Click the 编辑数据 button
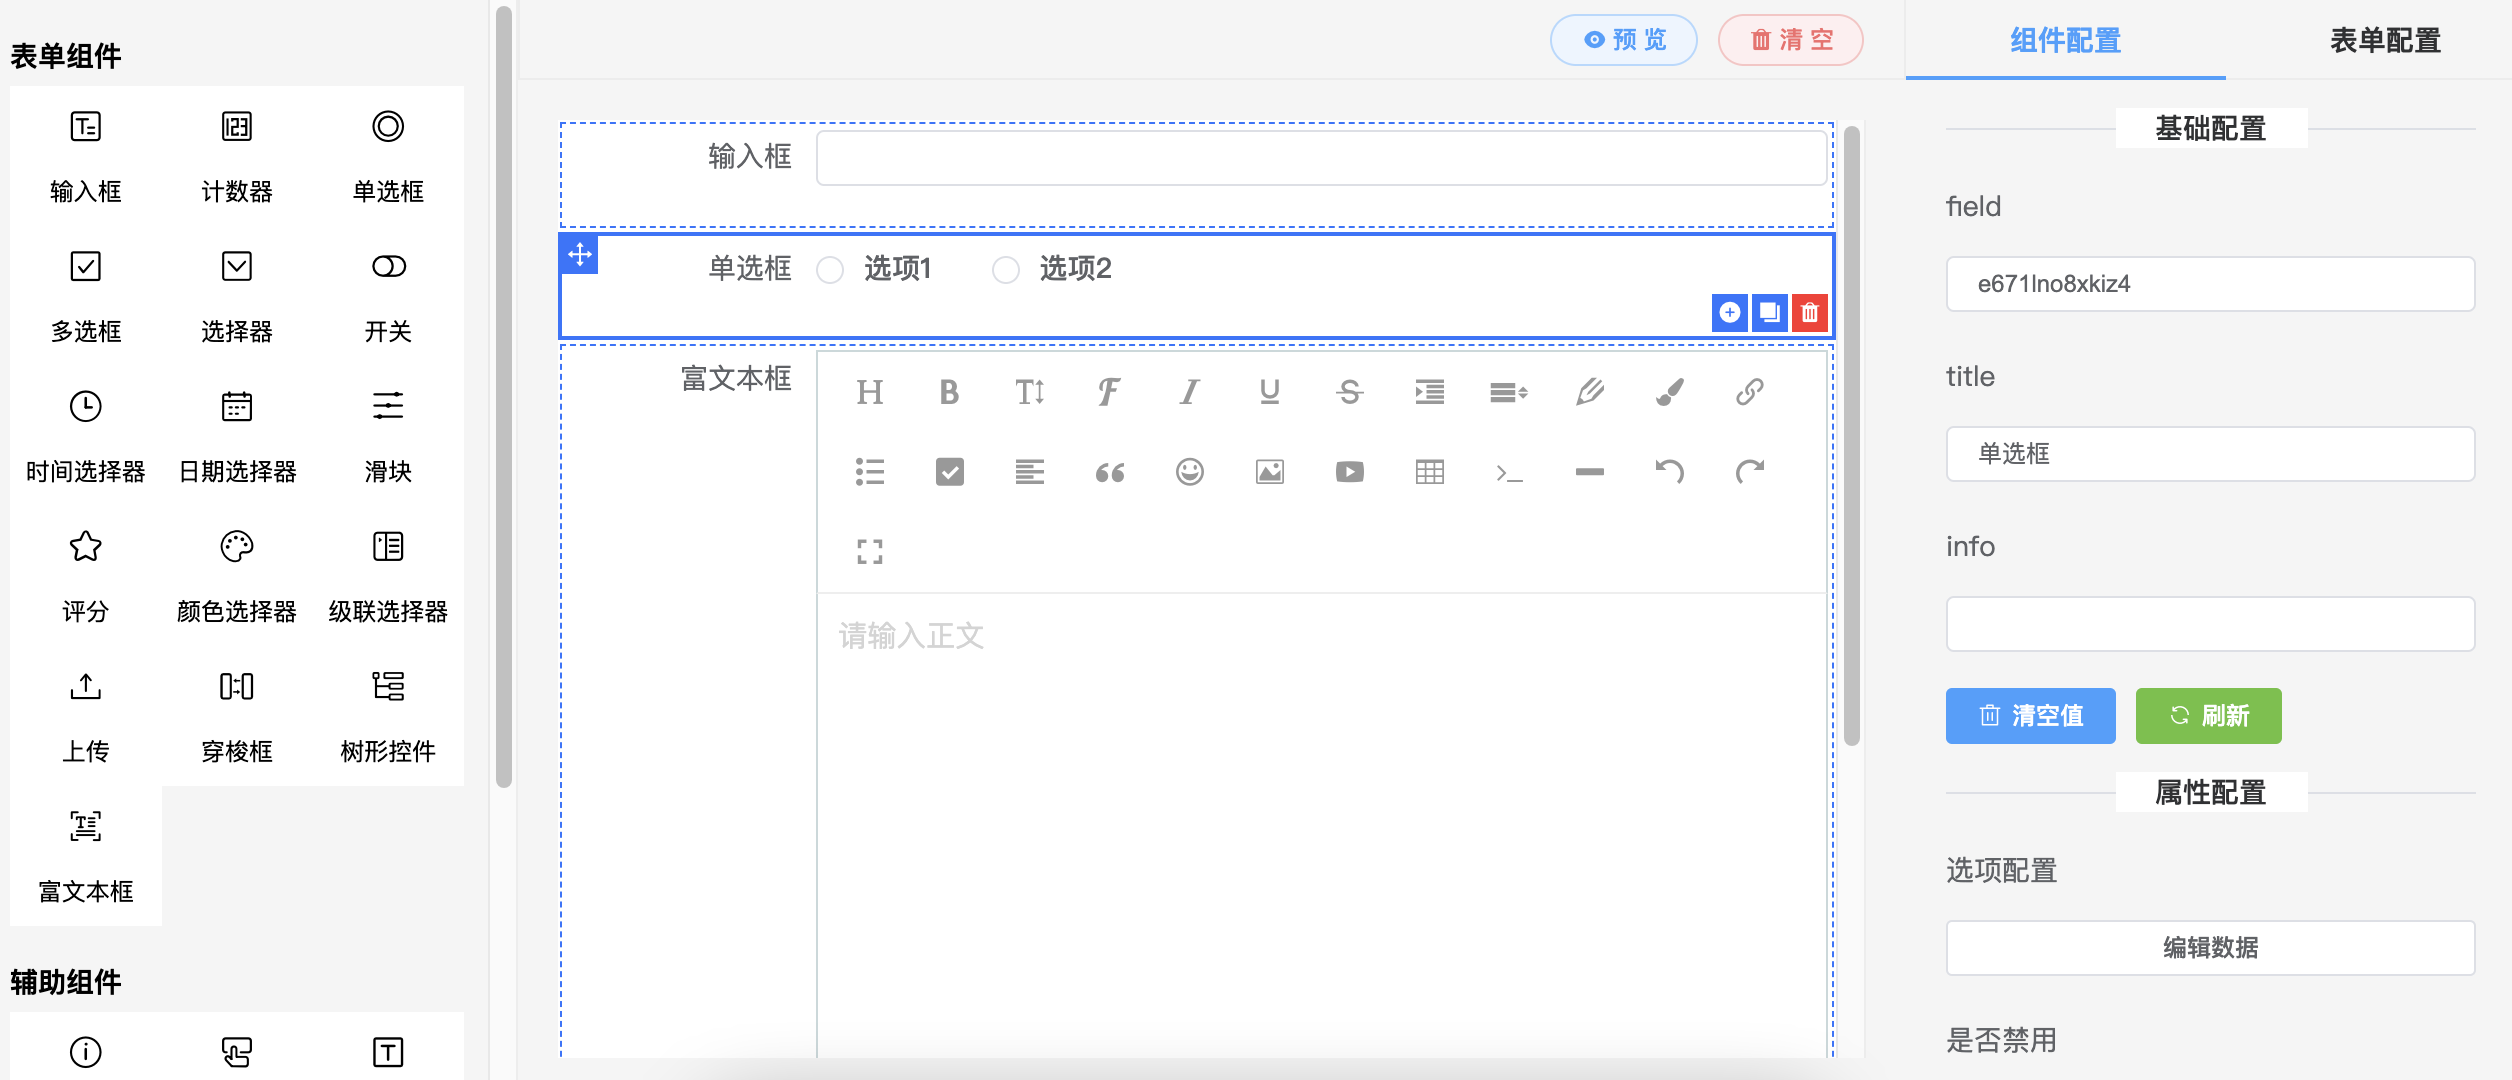This screenshot has width=2512, height=1080. point(2210,947)
